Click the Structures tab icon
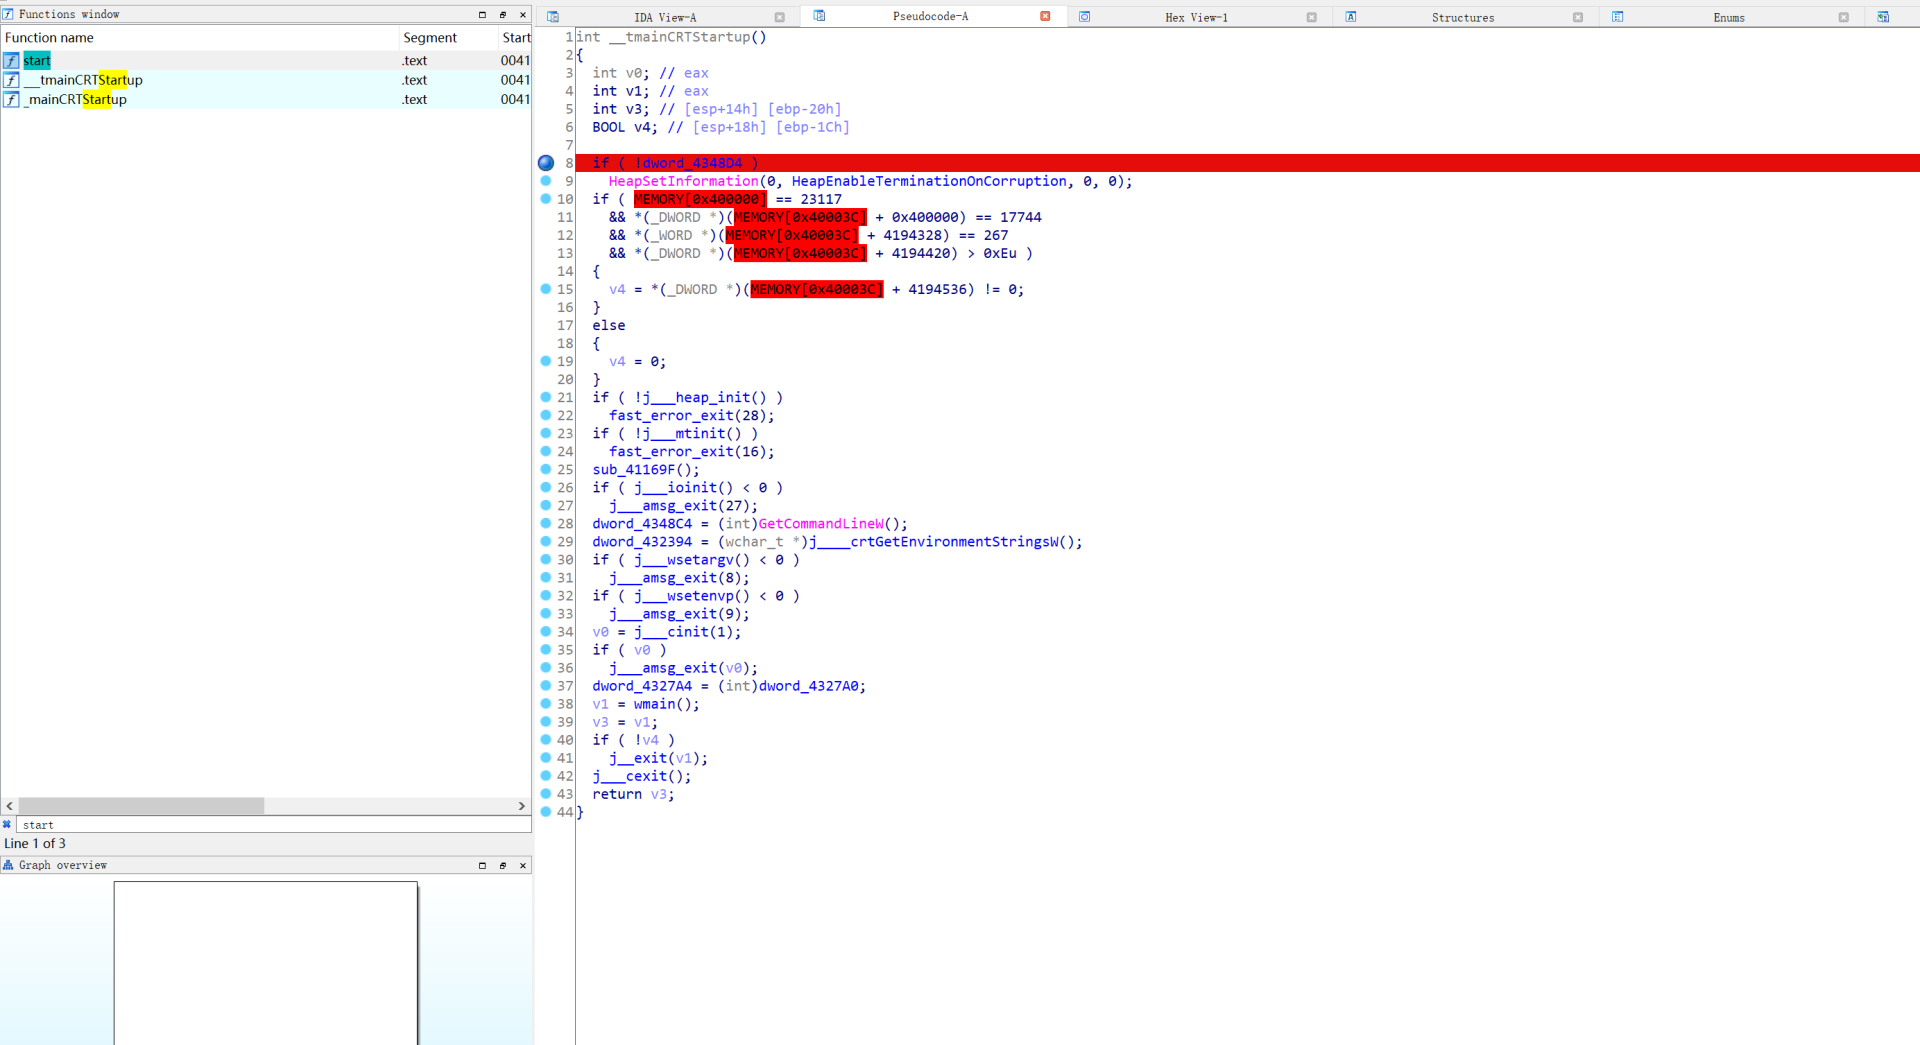Image resolution: width=1920 pixels, height=1045 pixels. tap(1351, 17)
